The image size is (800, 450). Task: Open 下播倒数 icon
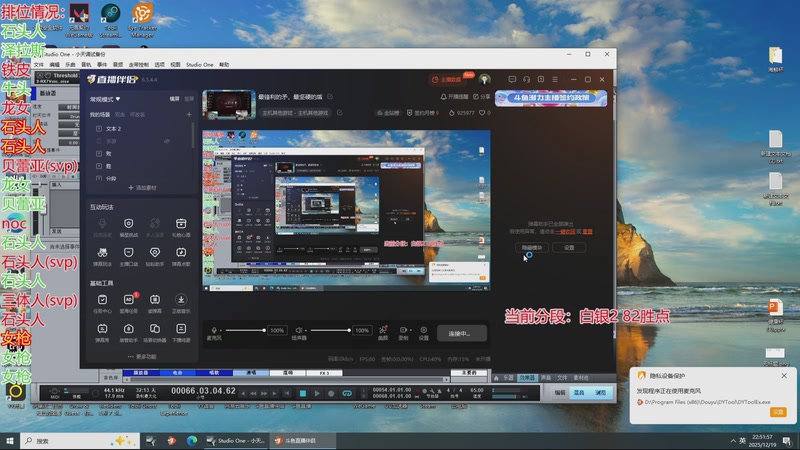click(181, 329)
